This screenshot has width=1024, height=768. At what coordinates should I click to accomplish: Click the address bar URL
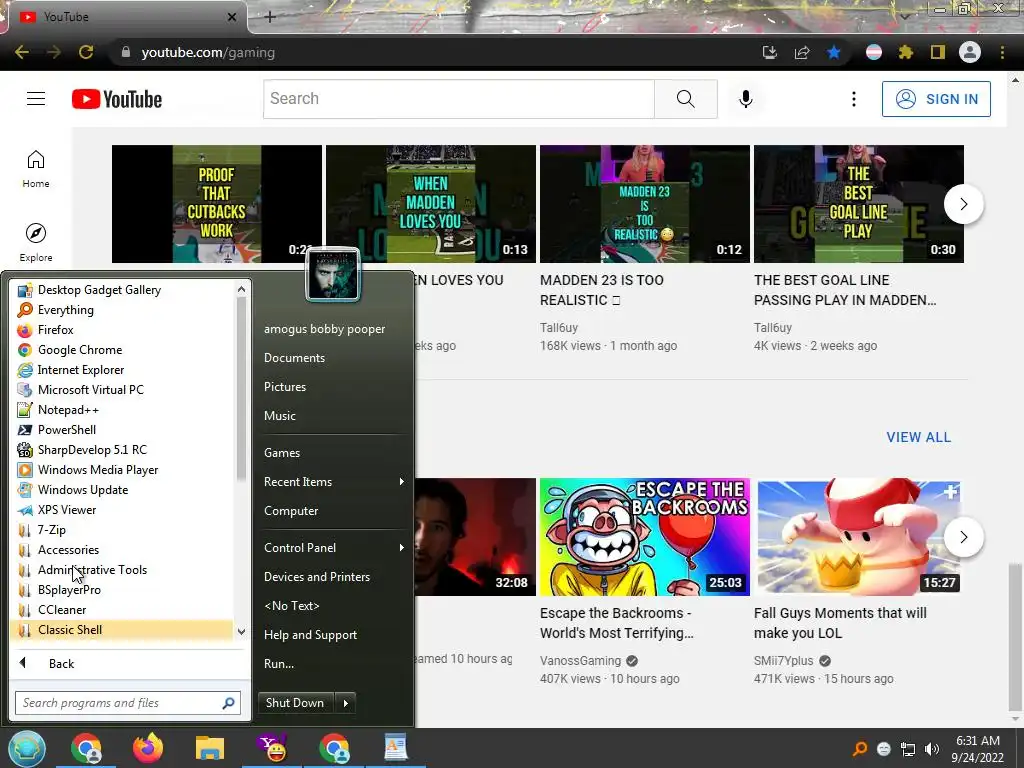[x=208, y=52]
